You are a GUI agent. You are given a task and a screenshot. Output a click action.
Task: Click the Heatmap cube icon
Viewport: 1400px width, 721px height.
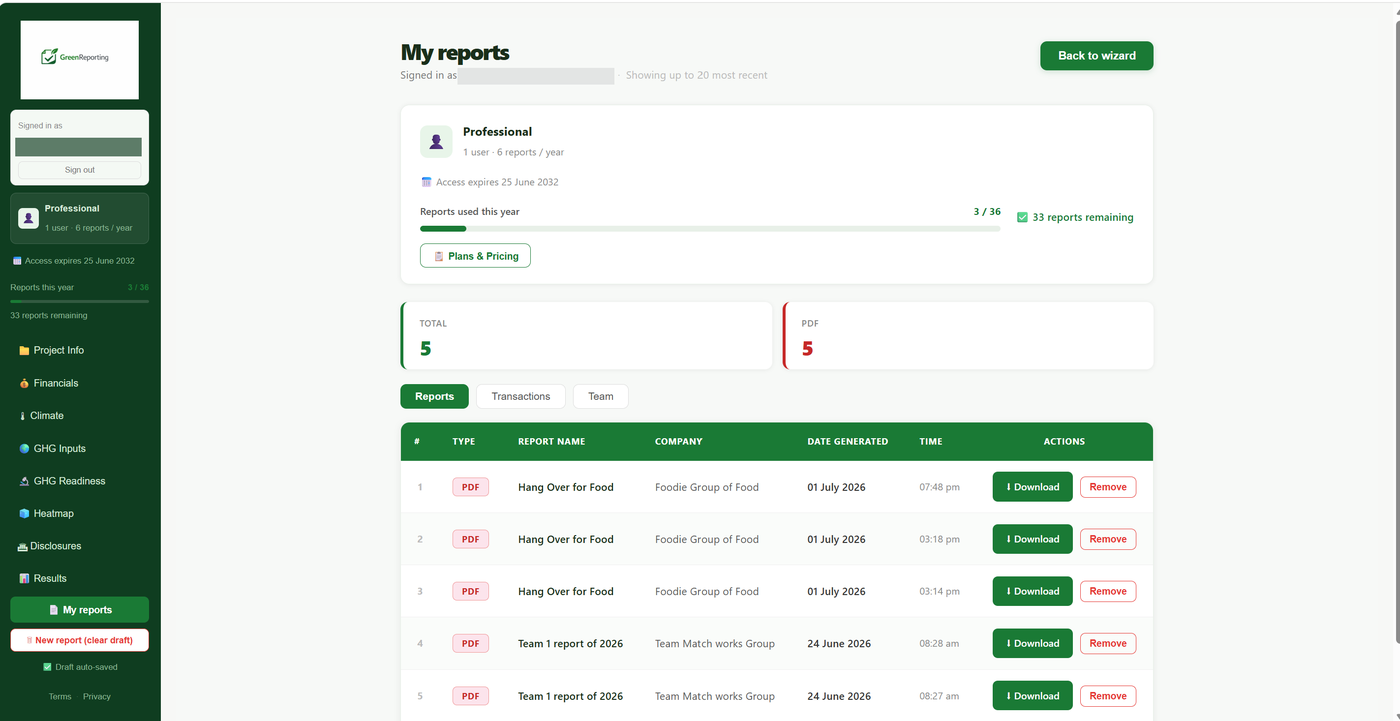24,514
